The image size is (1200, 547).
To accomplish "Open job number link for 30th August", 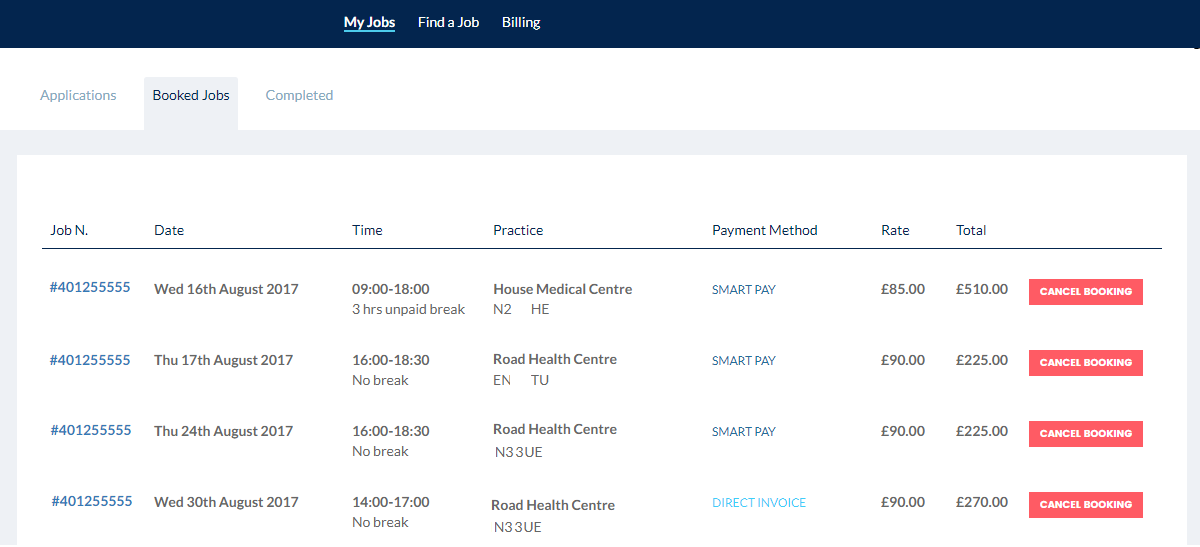I will click(x=92, y=501).
